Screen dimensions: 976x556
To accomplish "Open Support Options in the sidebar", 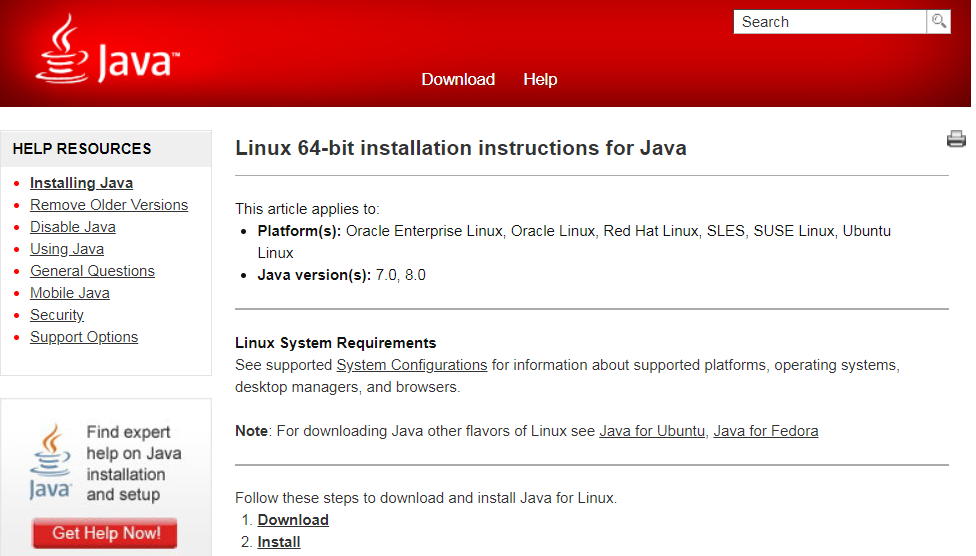I will (84, 337).
